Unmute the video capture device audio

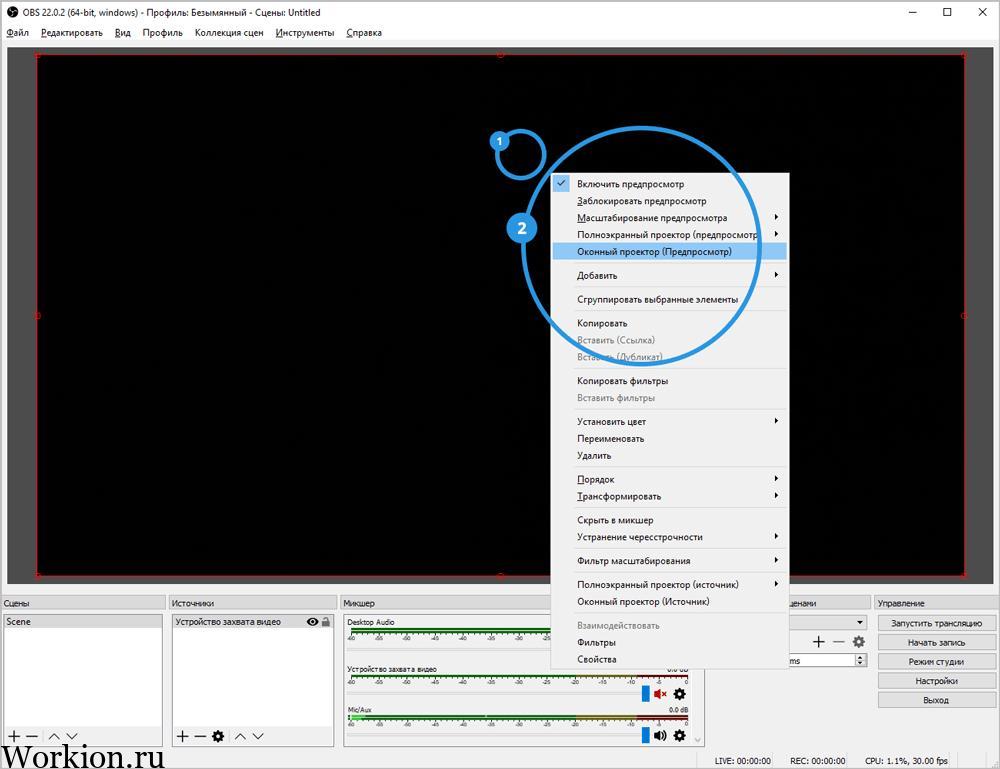[660, 694]
